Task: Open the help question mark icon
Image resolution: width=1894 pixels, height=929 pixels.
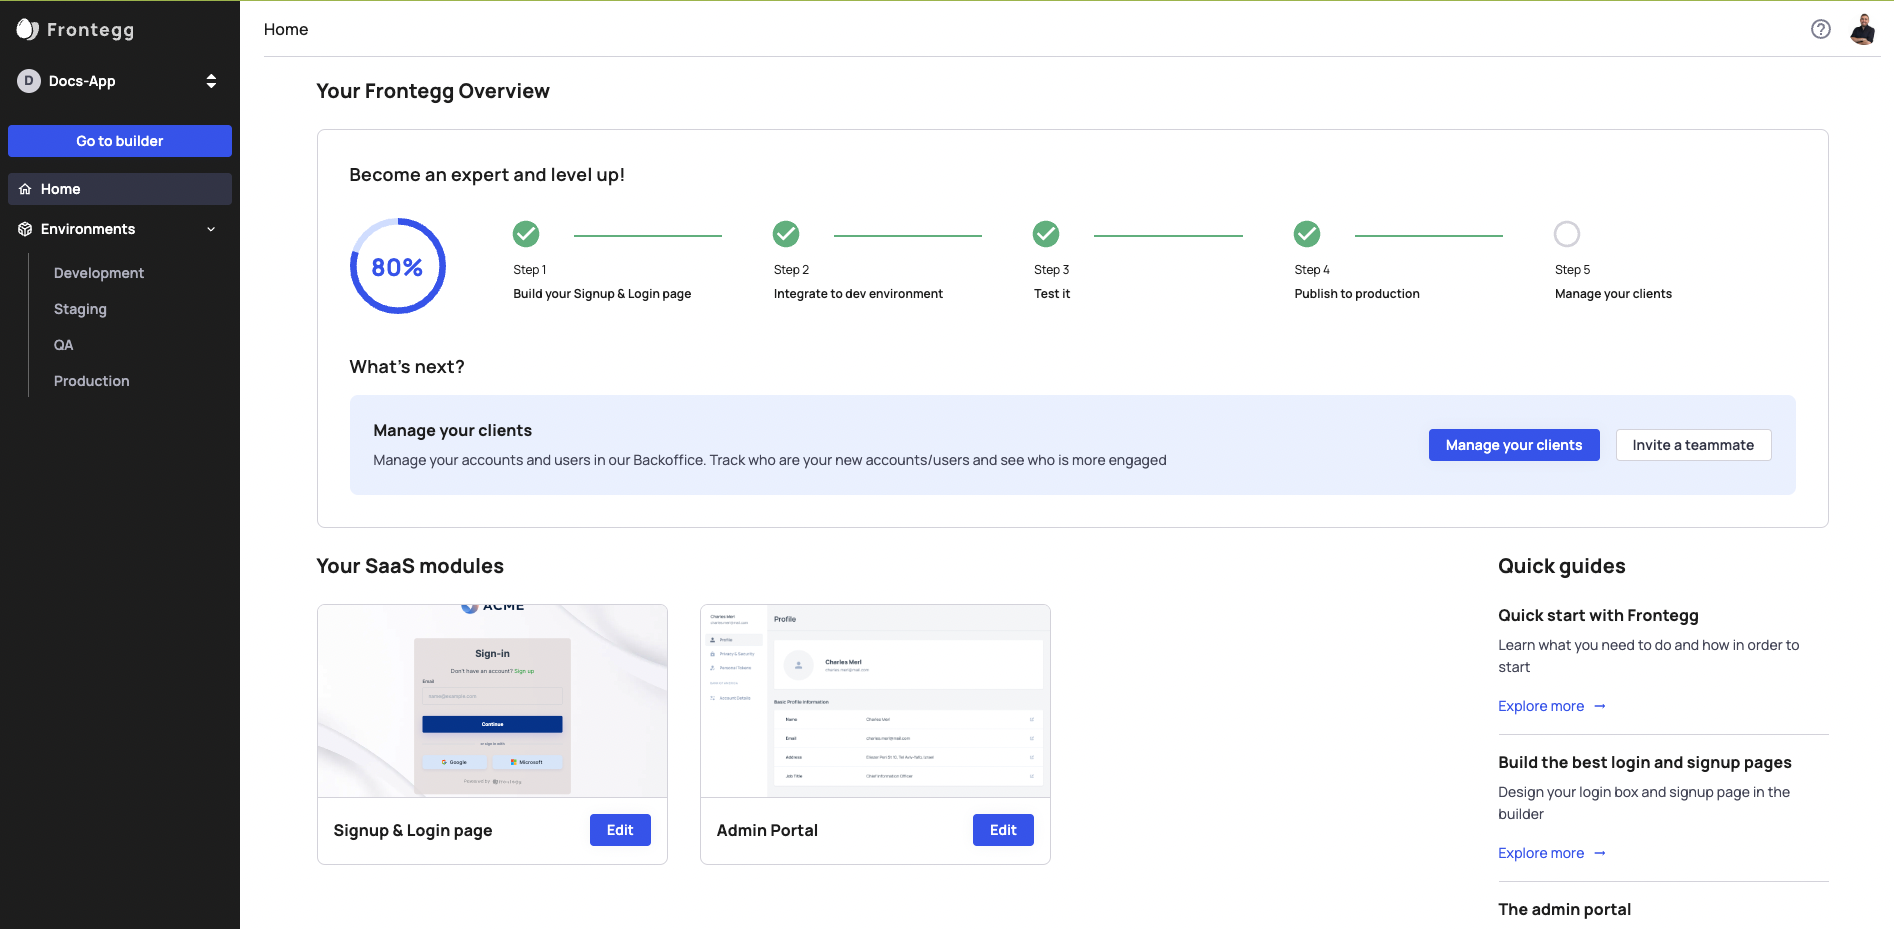Action: [x=1820, y=29]
